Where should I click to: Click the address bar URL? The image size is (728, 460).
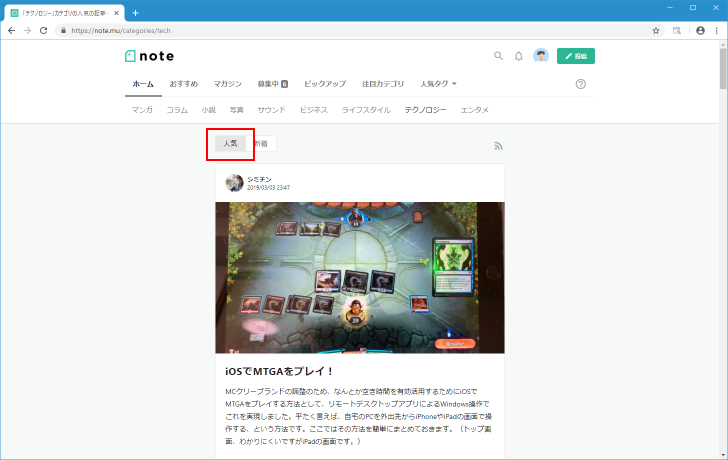[121, 31]
